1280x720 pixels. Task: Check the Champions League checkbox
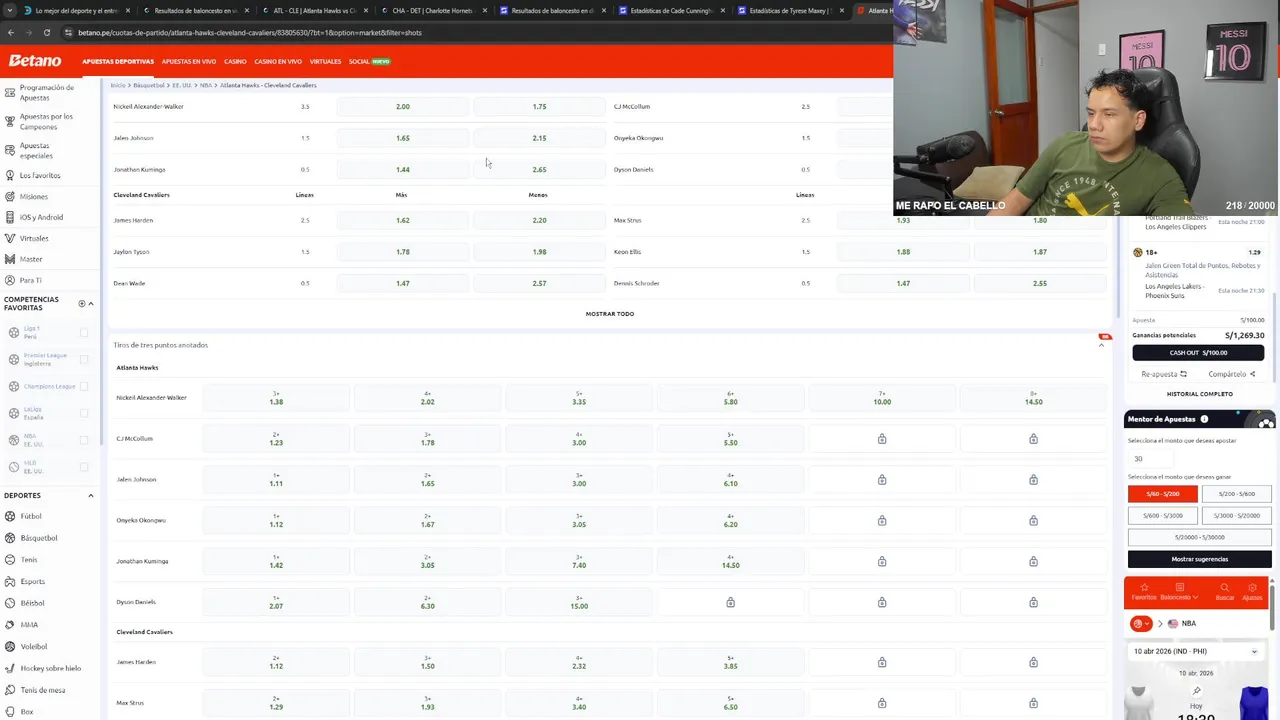[83, 386]
